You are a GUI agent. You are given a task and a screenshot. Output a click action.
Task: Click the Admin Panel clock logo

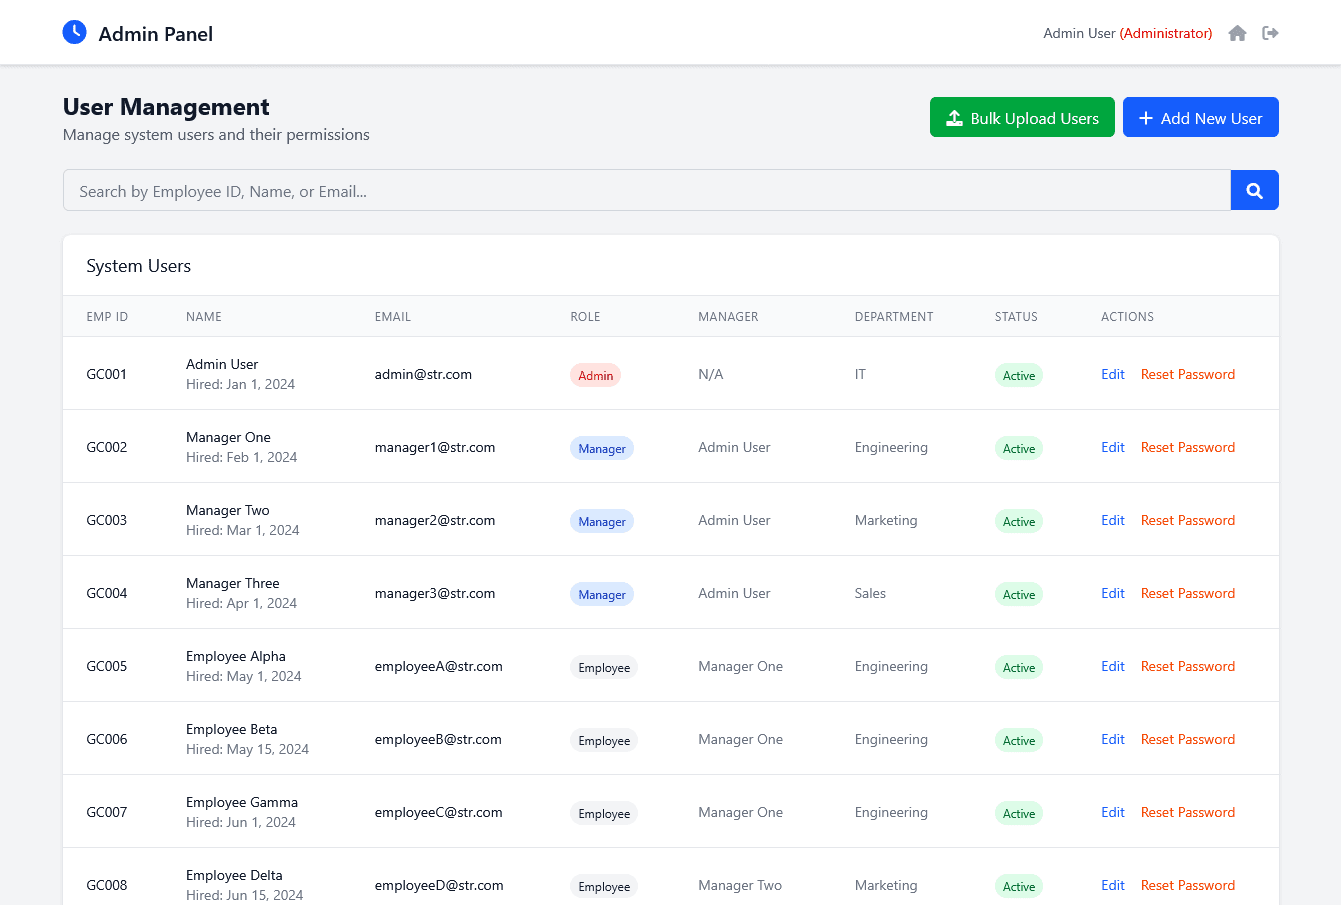tap(74, 32)
